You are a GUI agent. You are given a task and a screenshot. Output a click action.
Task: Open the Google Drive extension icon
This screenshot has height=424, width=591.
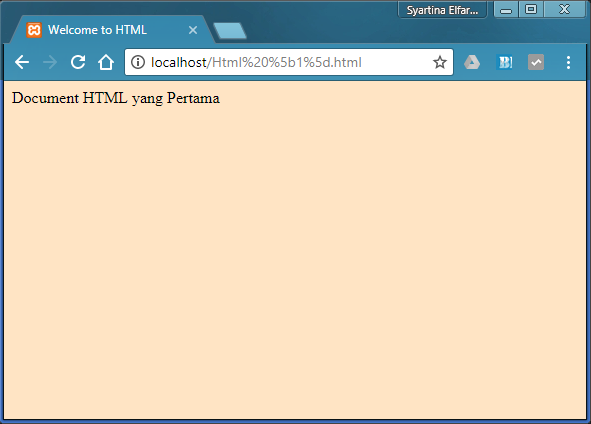tap(472, 62)
